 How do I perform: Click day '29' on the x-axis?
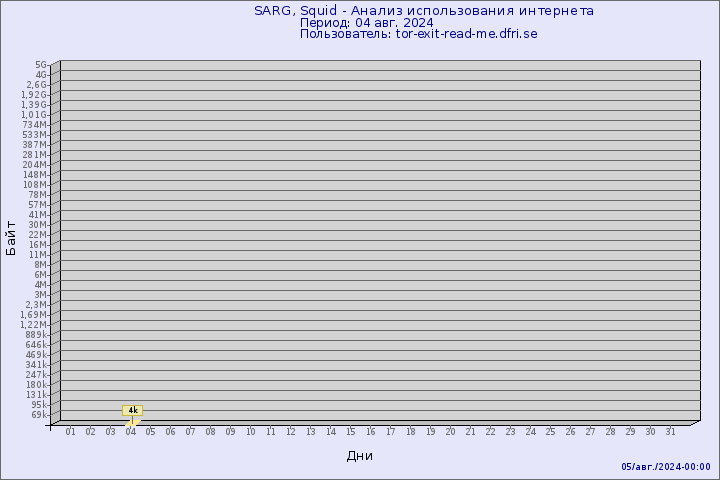tap(630, 432)
